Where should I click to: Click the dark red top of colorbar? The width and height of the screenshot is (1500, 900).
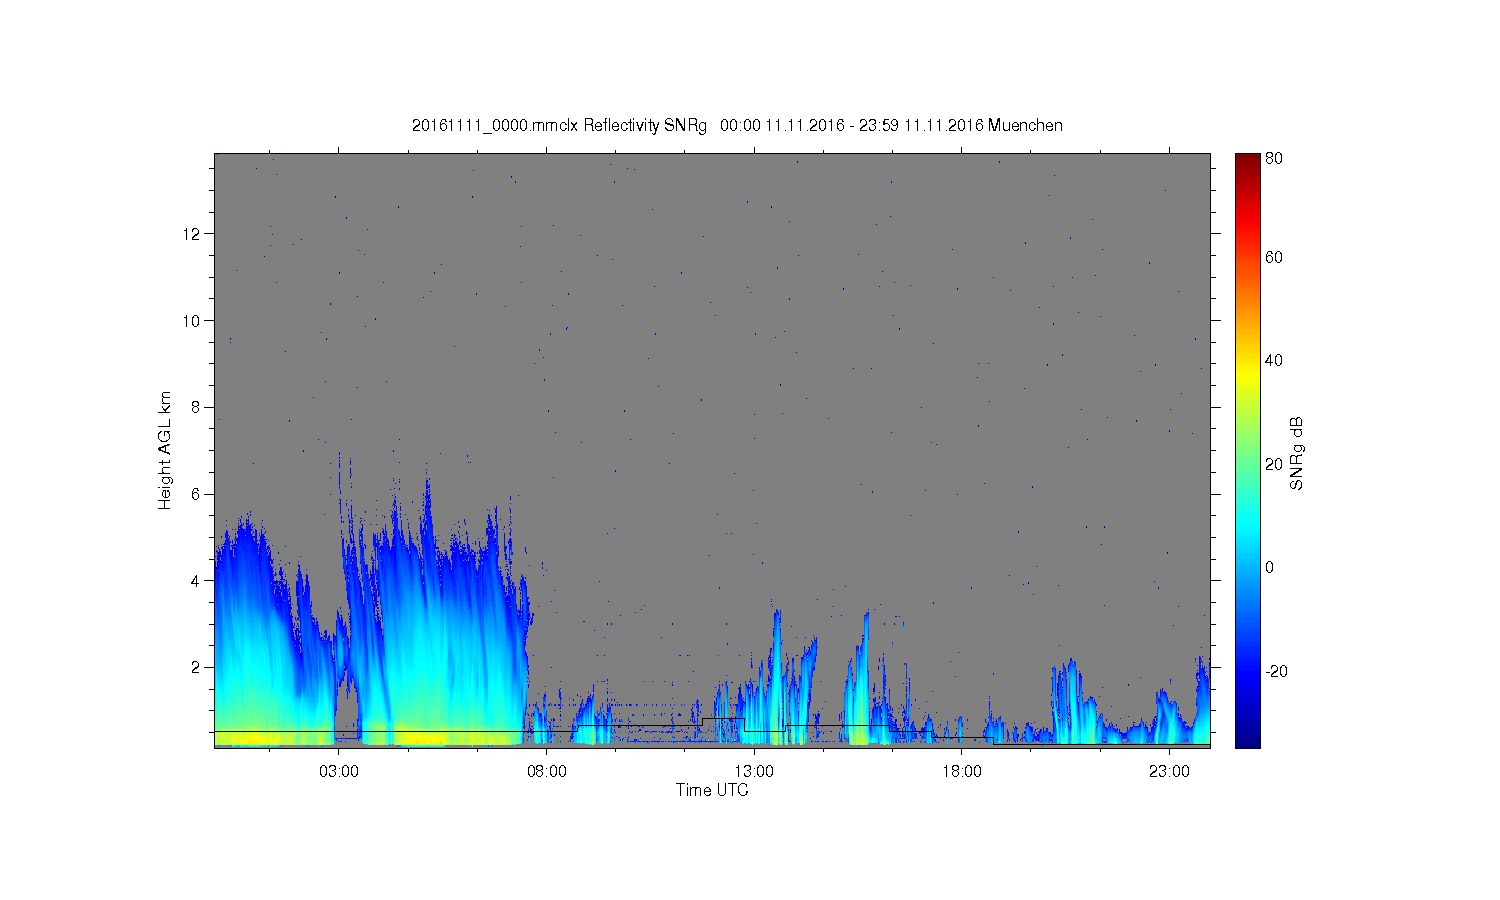pos(1247,162)
